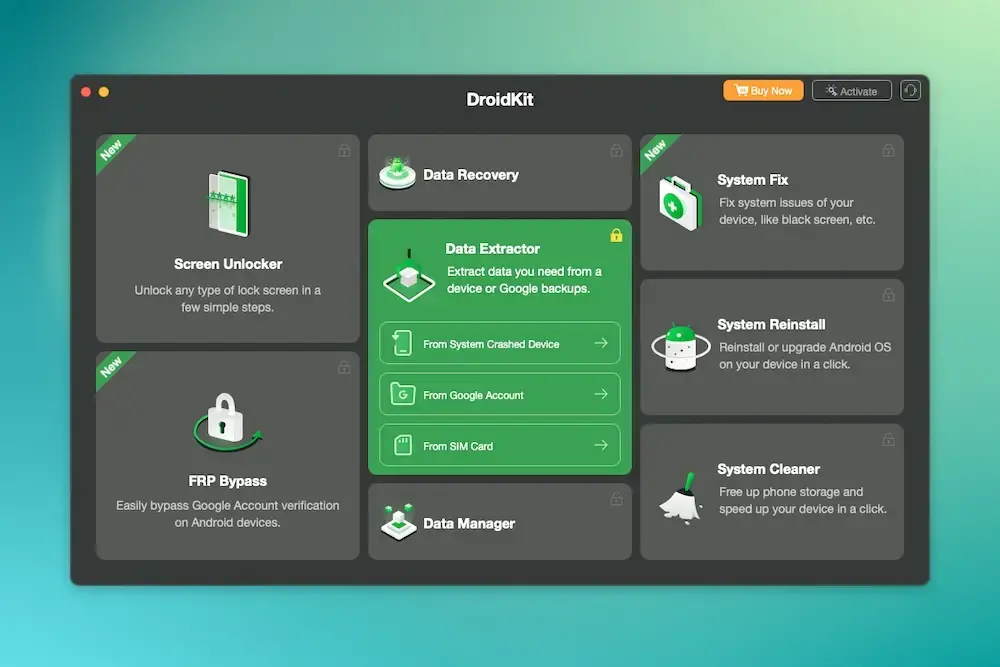Select the Screen Unlocker tool
This screenshot has width=1000, height=667.
tap(227, 240)
